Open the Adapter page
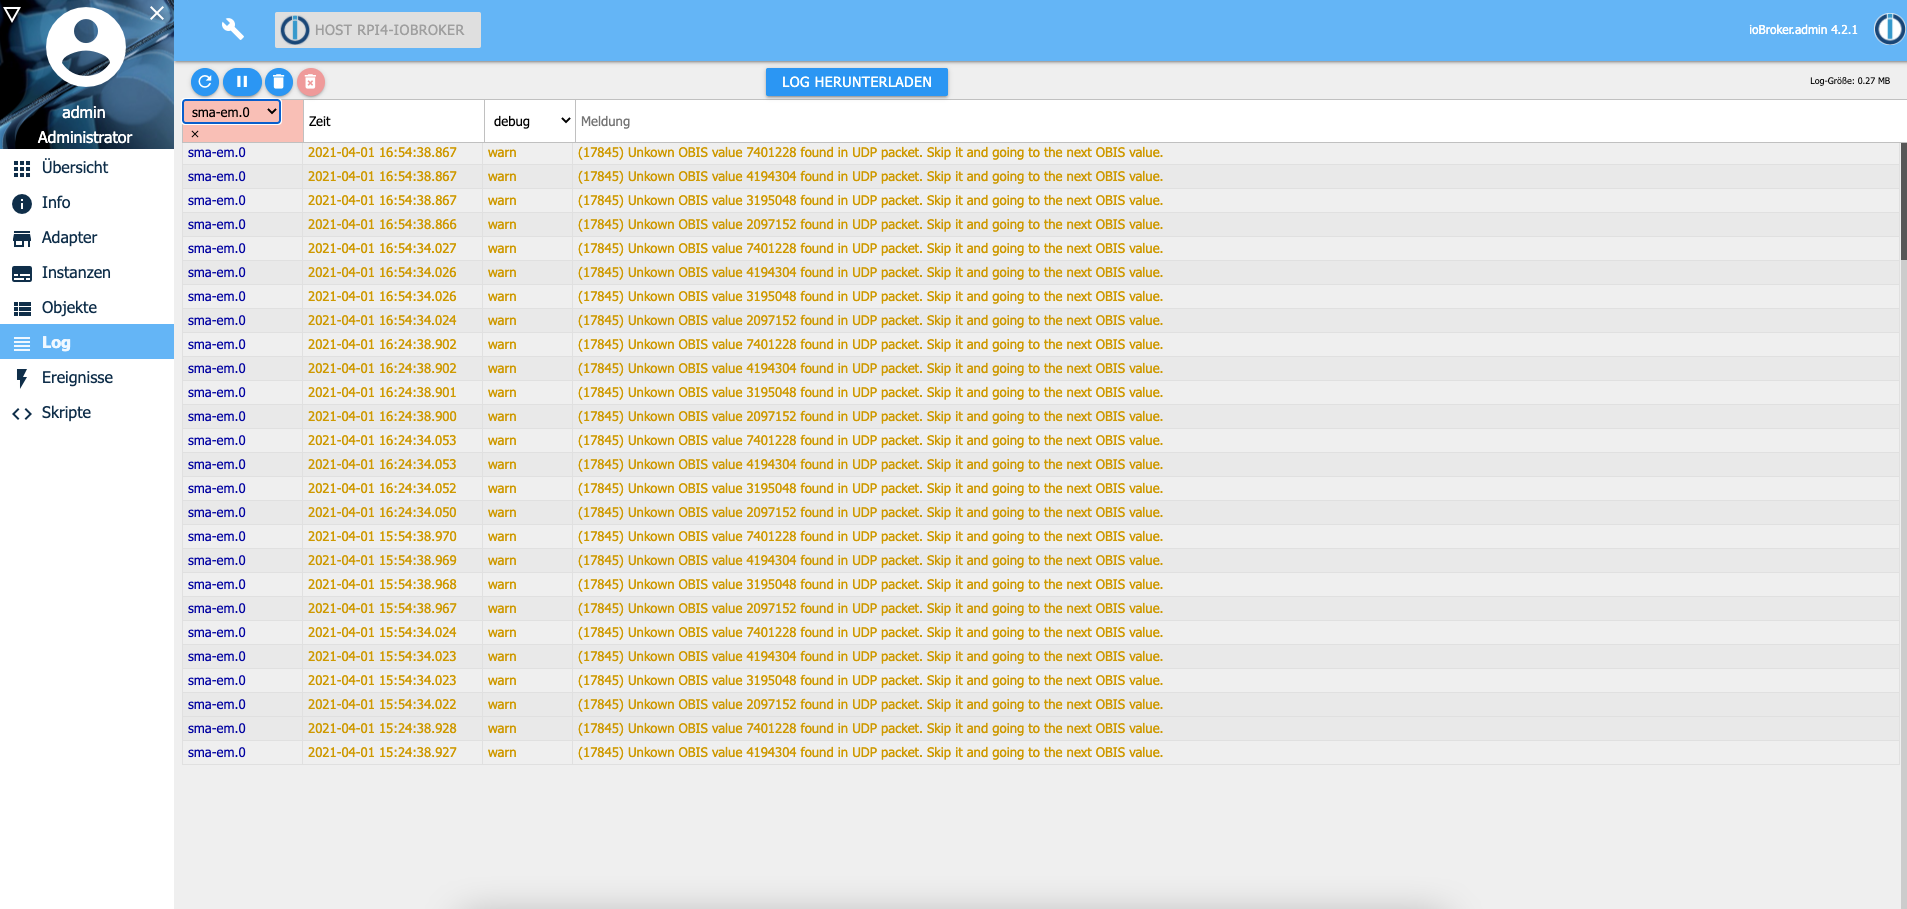 coord(69,238)
